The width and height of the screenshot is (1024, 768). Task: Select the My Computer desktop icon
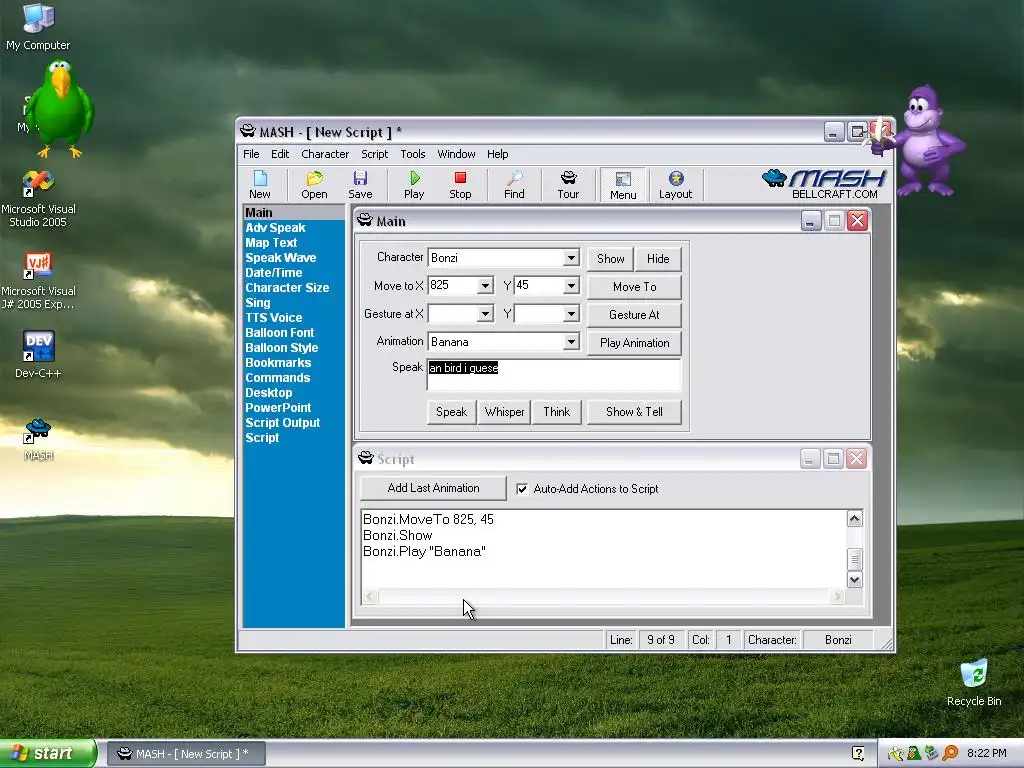38,26
